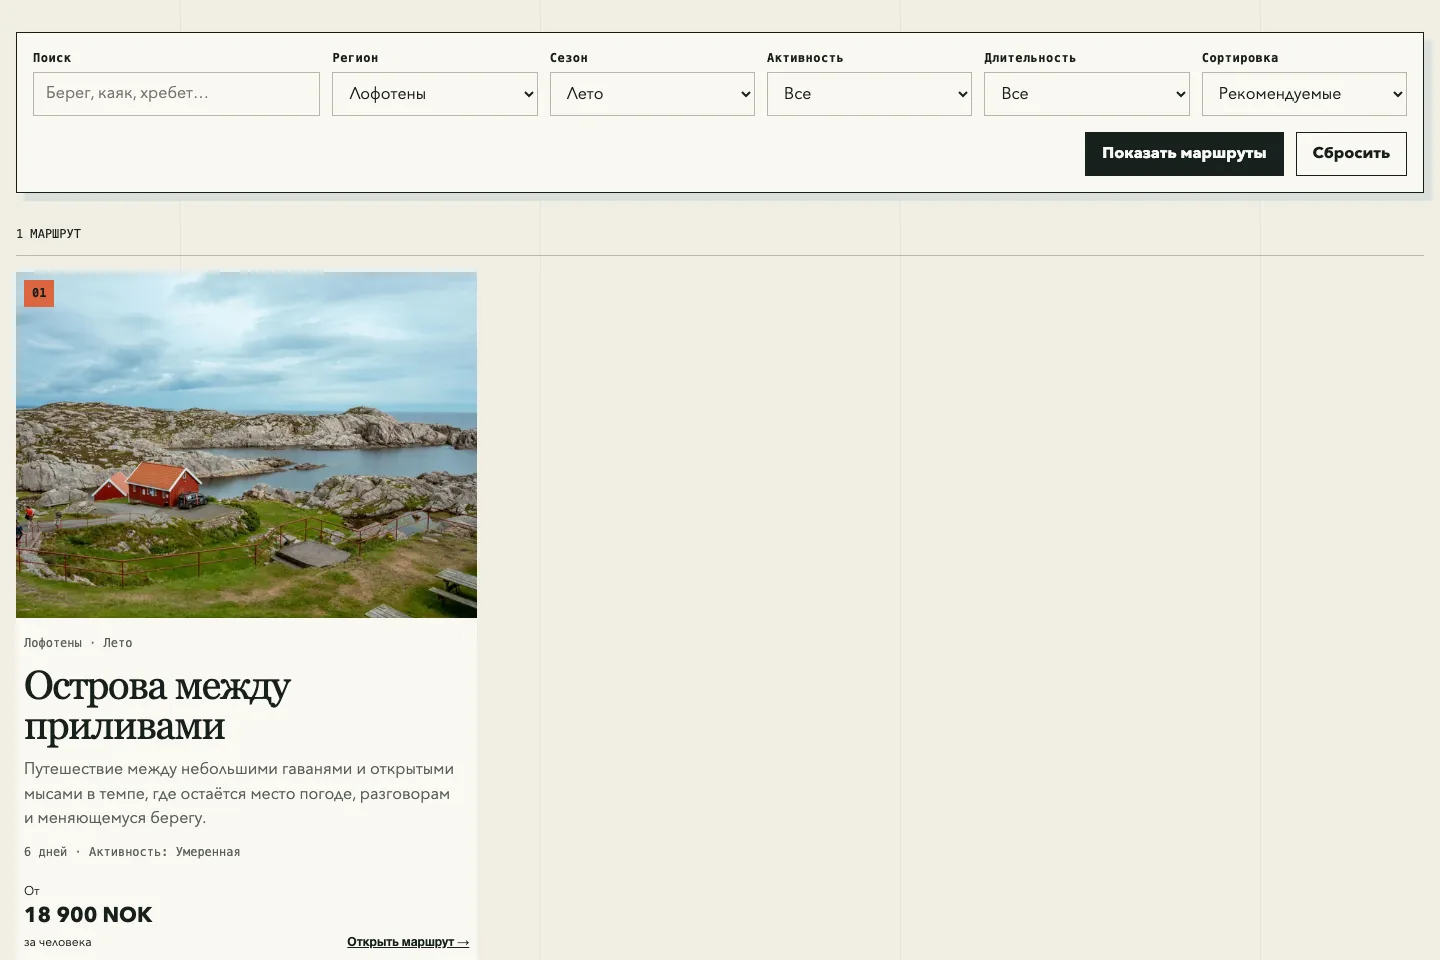Click the Сортировка label text
This screenshot has width=1440, height=960.
point(1240,58)
